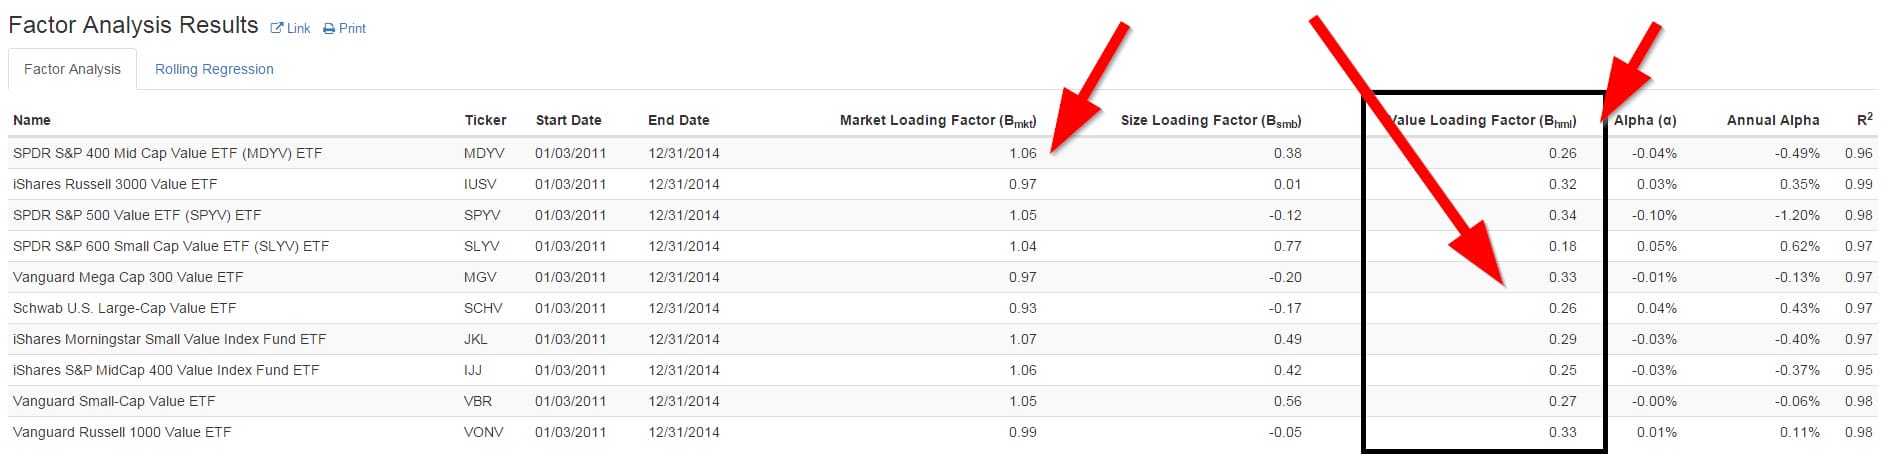The image size is (1888, 463).
Task: Click the SPYV ticker cell
Action: click(x=482, y=215)
